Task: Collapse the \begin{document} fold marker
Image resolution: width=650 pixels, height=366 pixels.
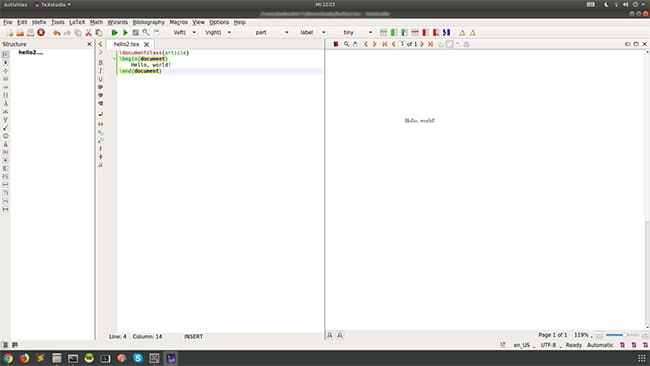Action: point(114,59)
